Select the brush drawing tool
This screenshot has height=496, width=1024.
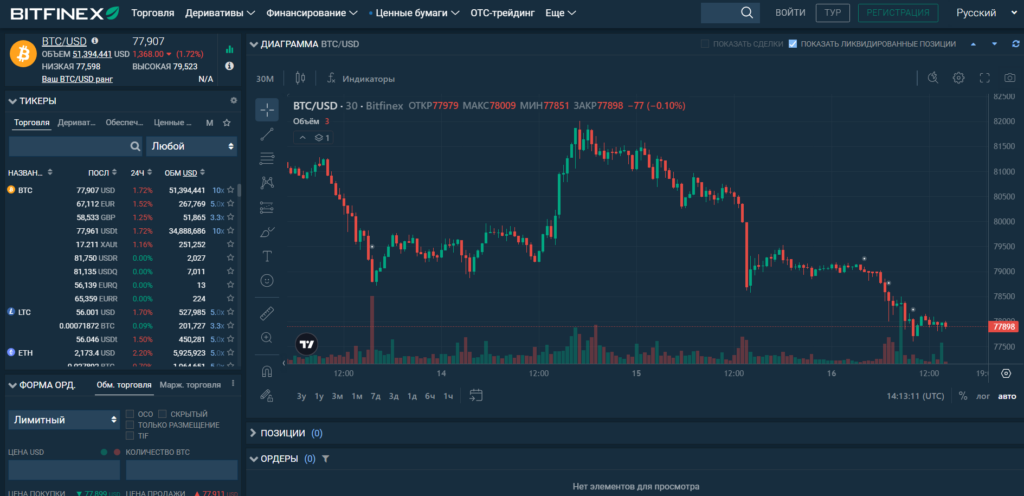coord(266,232)
